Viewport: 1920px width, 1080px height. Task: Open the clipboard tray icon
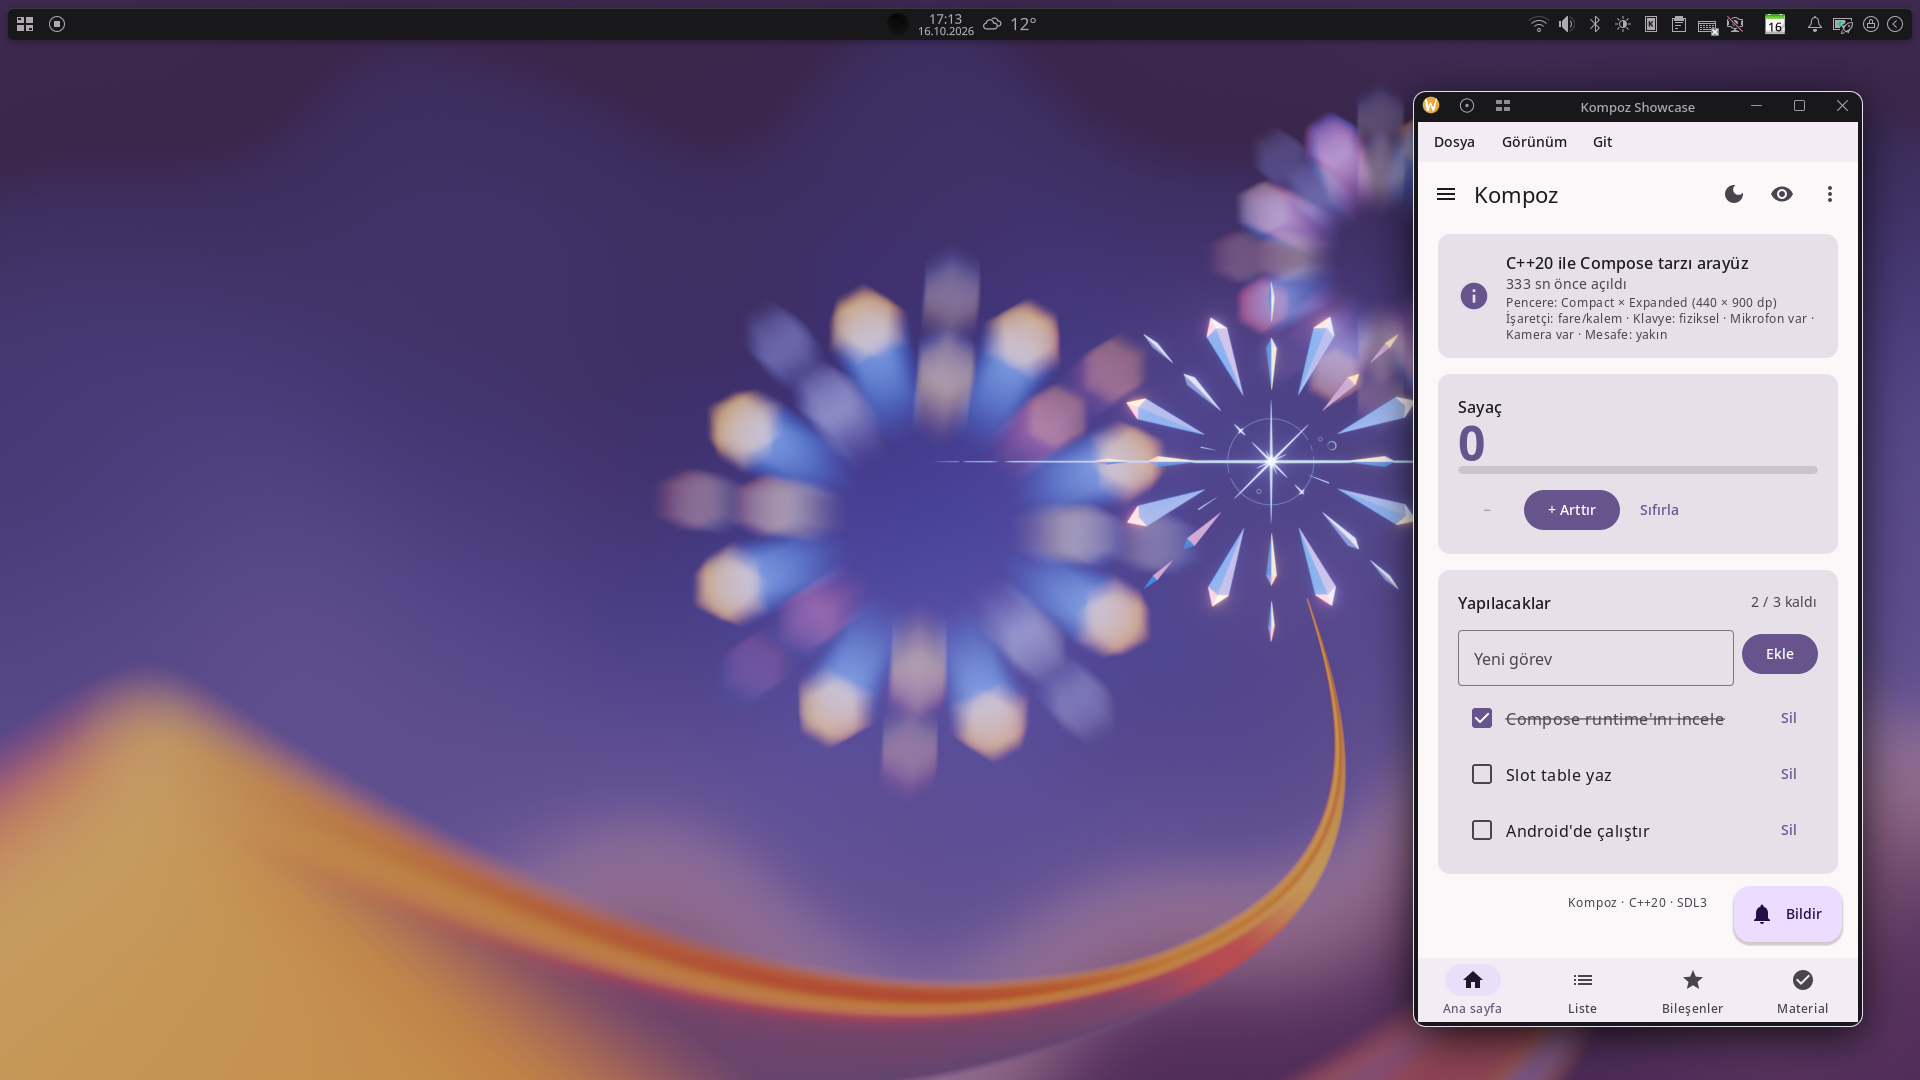click(x=1679, y=24)
